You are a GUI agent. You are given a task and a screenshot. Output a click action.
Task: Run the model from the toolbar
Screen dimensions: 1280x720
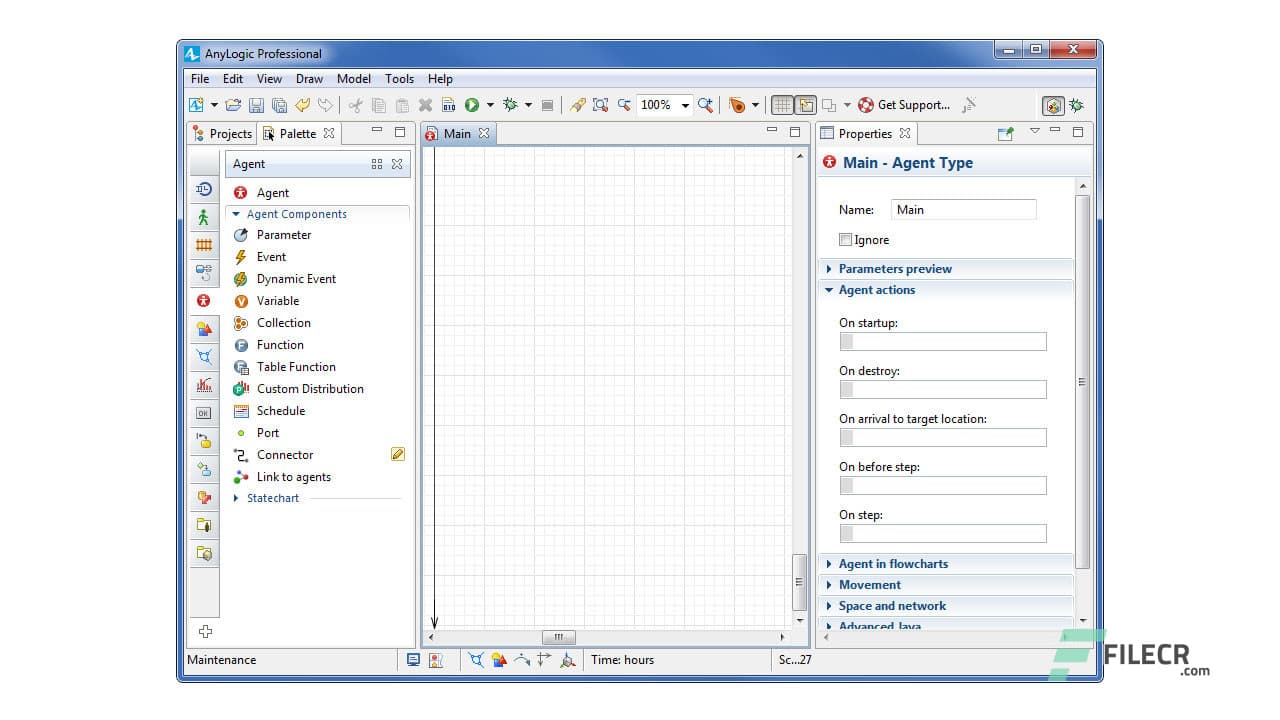[472, 105]
